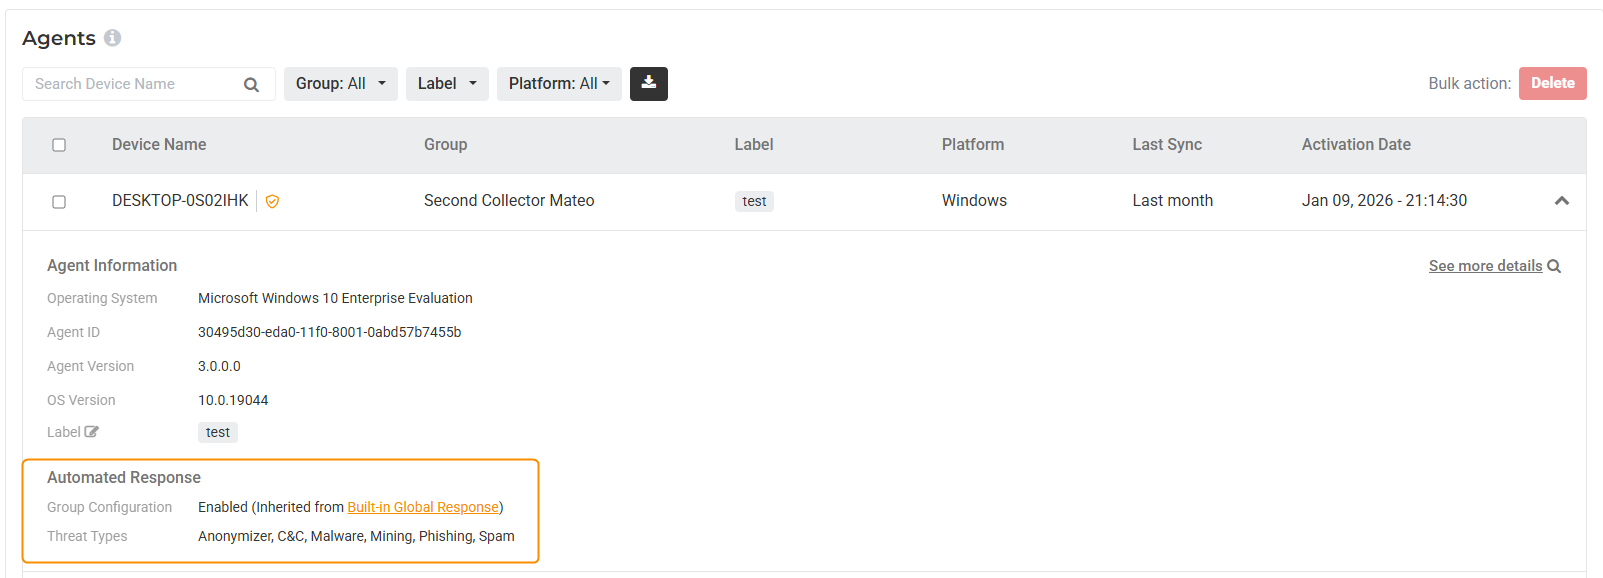Screen dimensions: 1603x578
Task: Download the agents list with export icon
Action: pos(648,84)
